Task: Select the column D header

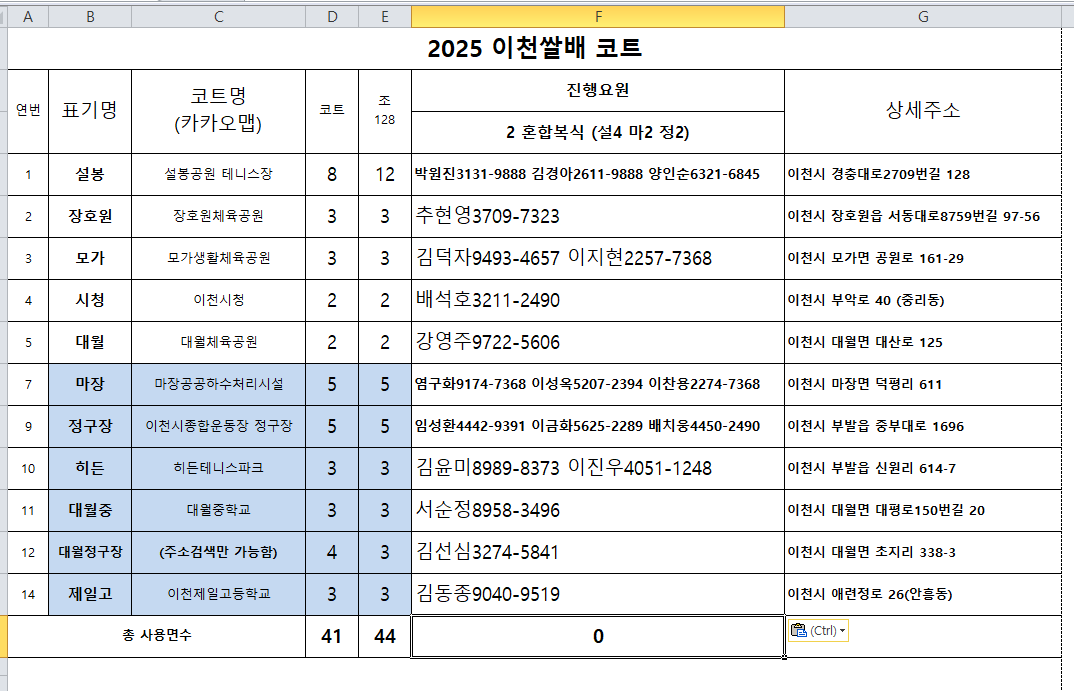Action: (x=332, y=16)
